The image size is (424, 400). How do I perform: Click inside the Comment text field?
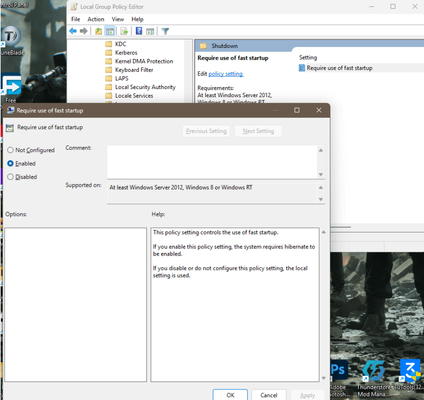(x=212, y=162)
